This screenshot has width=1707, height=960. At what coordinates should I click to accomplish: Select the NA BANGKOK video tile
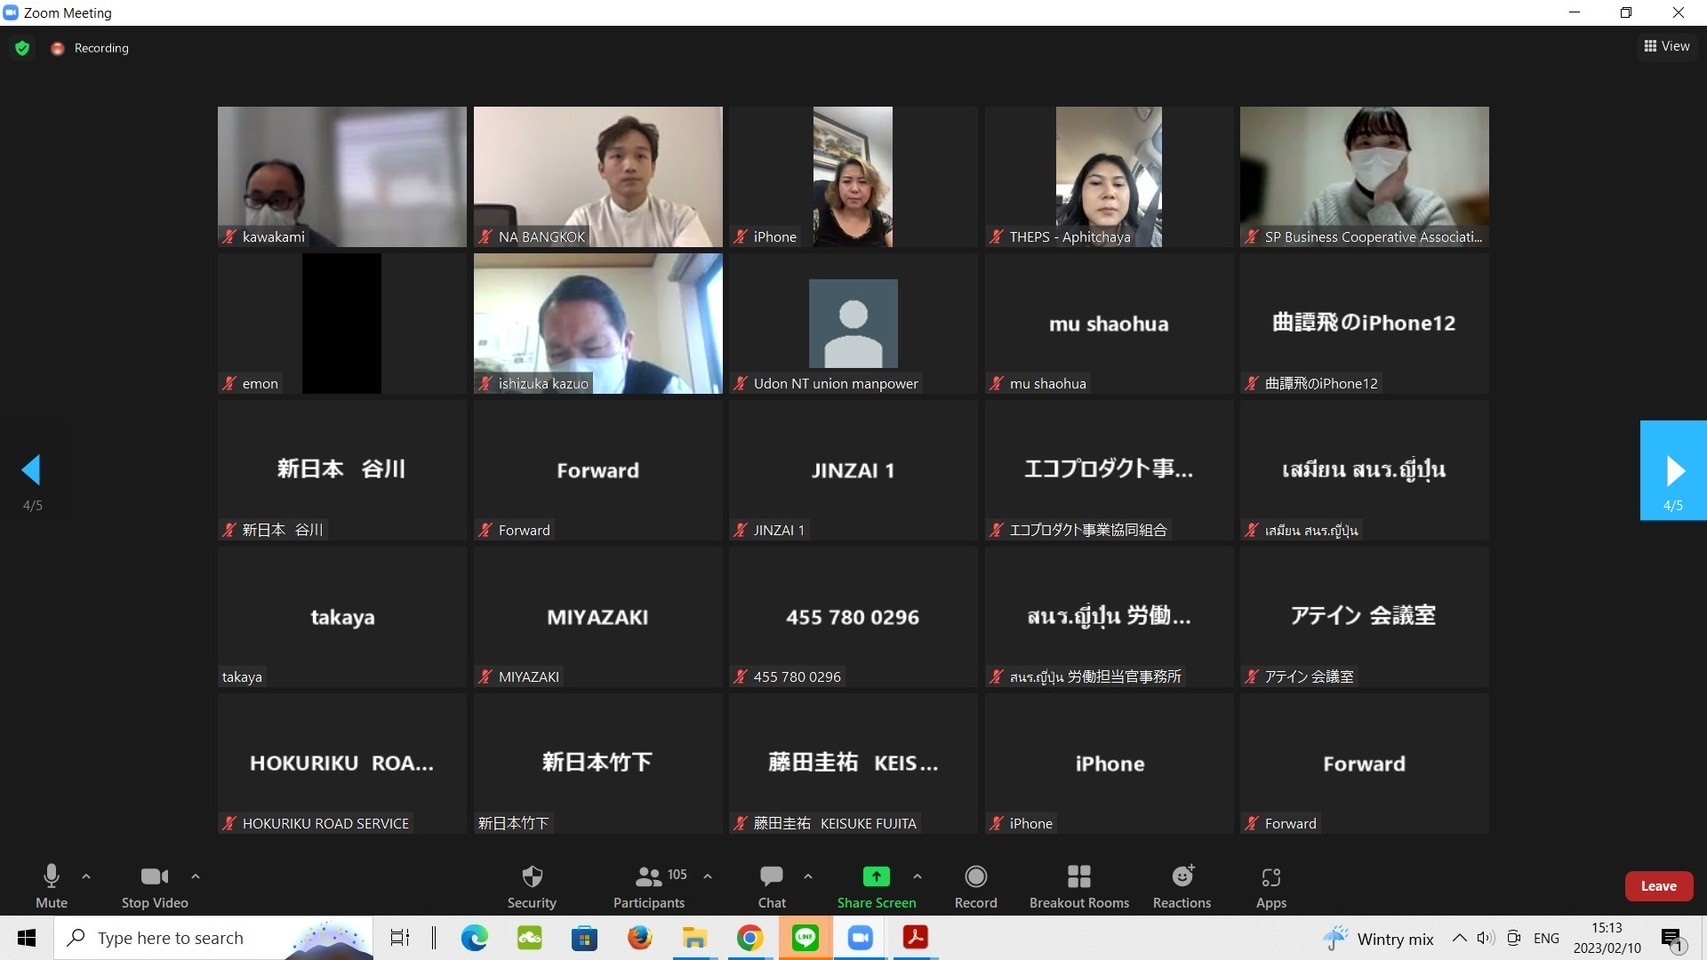coord(598,177)
